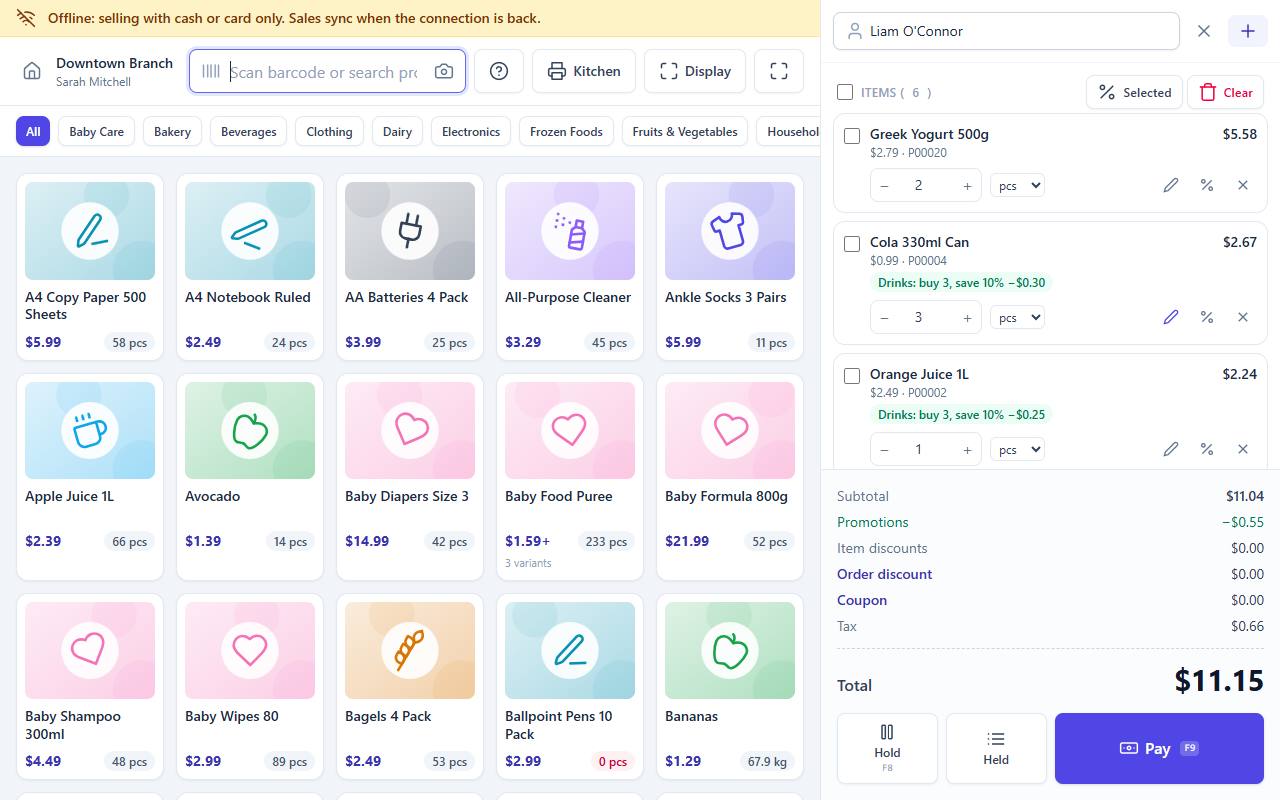This screenshot has width=1280, height=800.
Task: Check the Orange Juice 1L checkbox
Action: 852,376
